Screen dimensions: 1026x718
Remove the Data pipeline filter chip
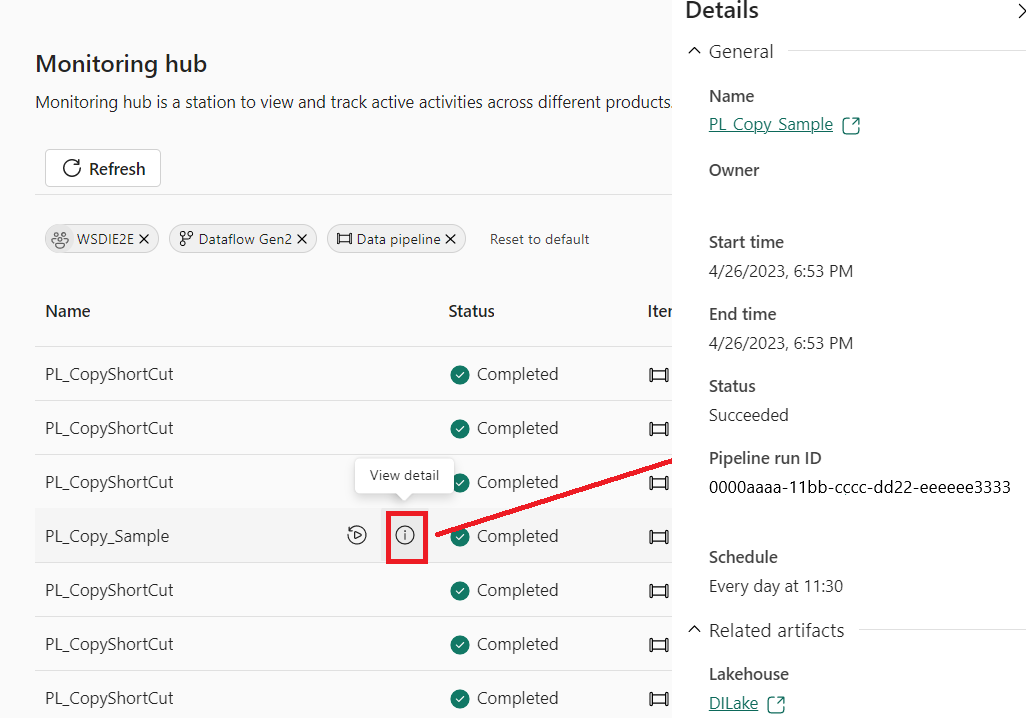tap(450, 239)
